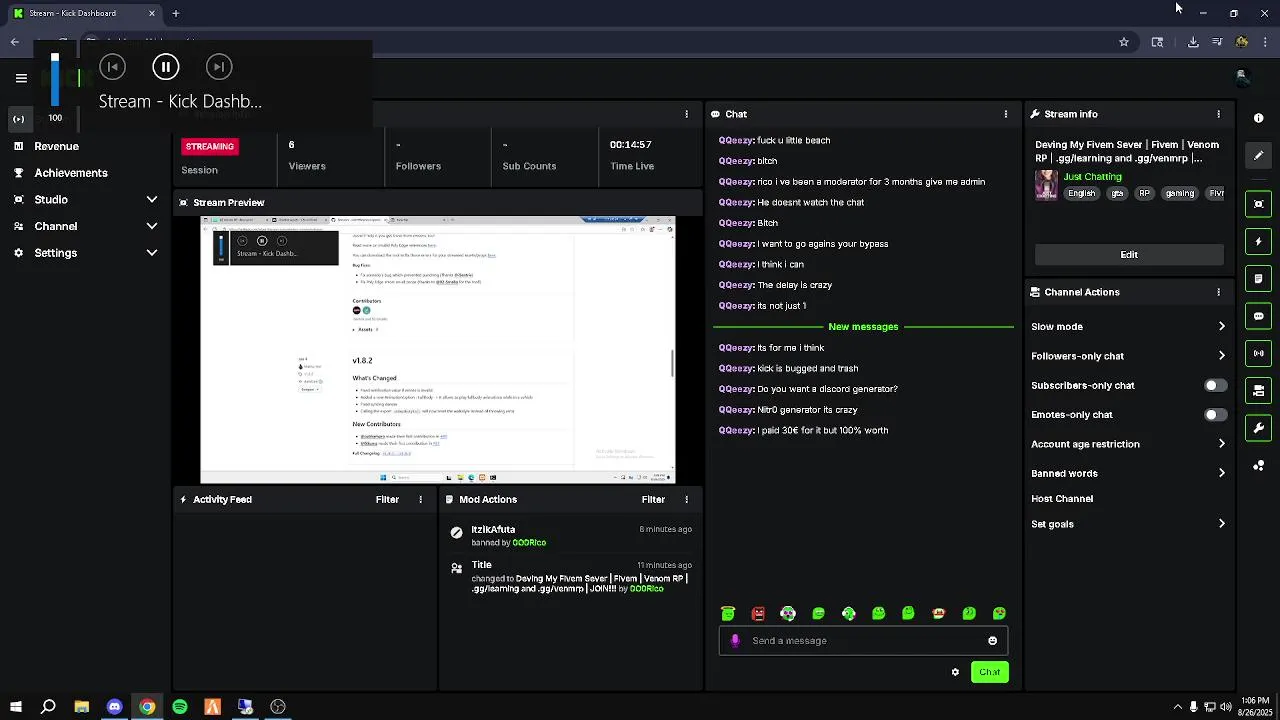This screenshot has height=720, width=1280.
Task: Open the emoji picker in message box
Action: [x=992, y=641]
